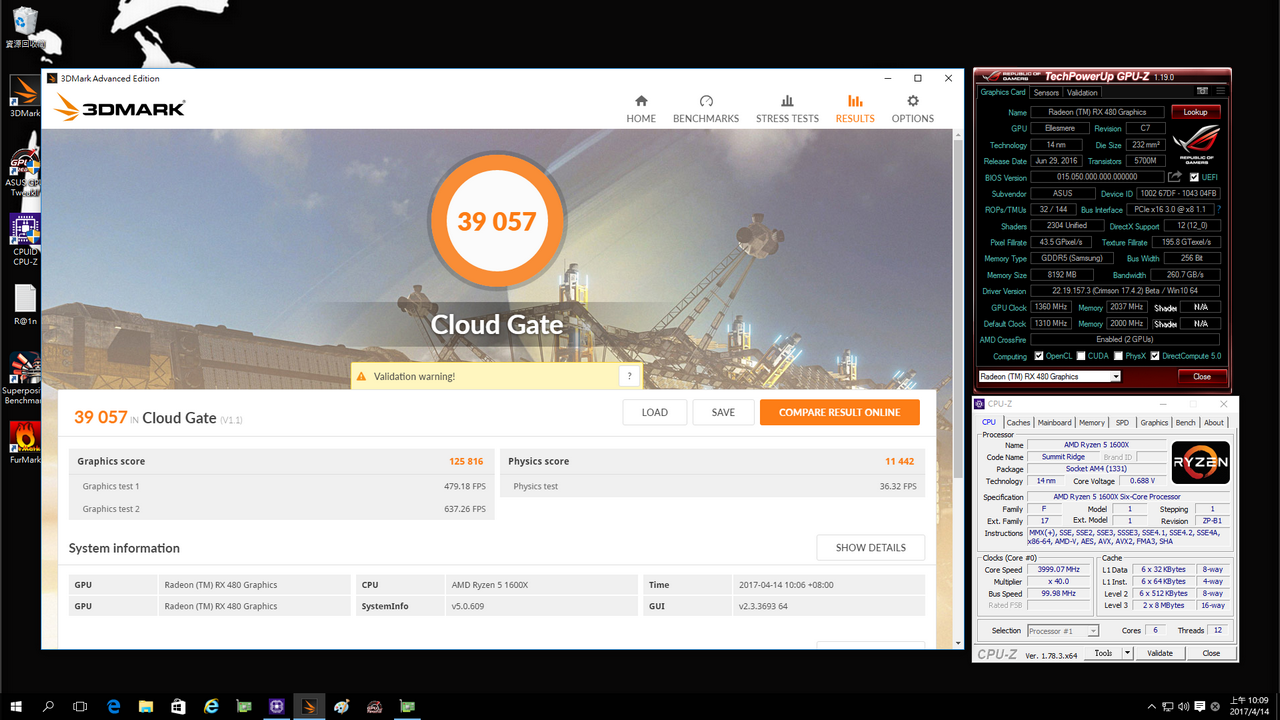Switch to CPU-Z About tab
Viewport: 1280px width, 720px height.
tap(1214, 422)
